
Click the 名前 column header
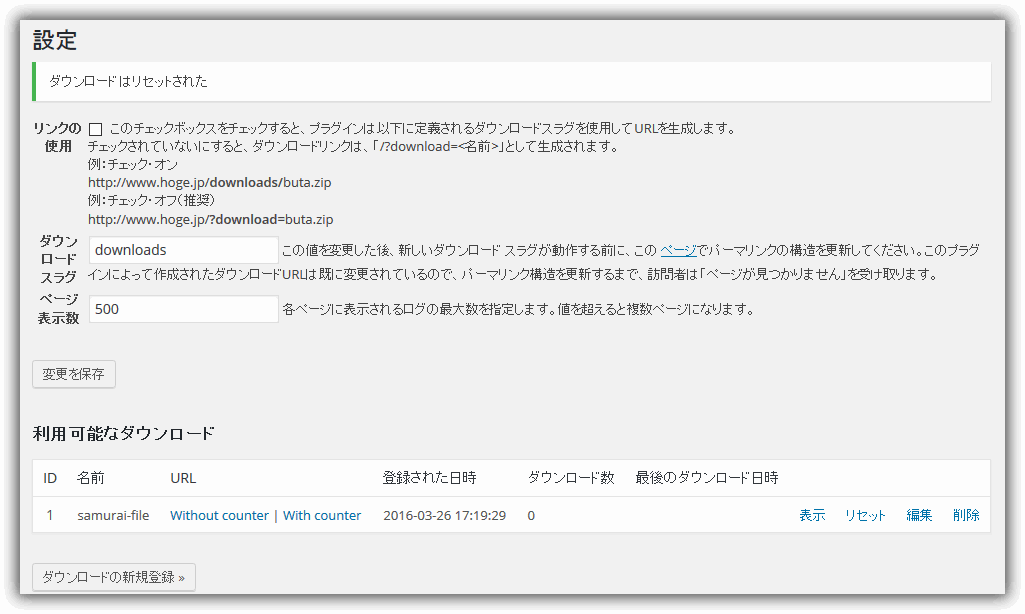click(x=90, y=478)
